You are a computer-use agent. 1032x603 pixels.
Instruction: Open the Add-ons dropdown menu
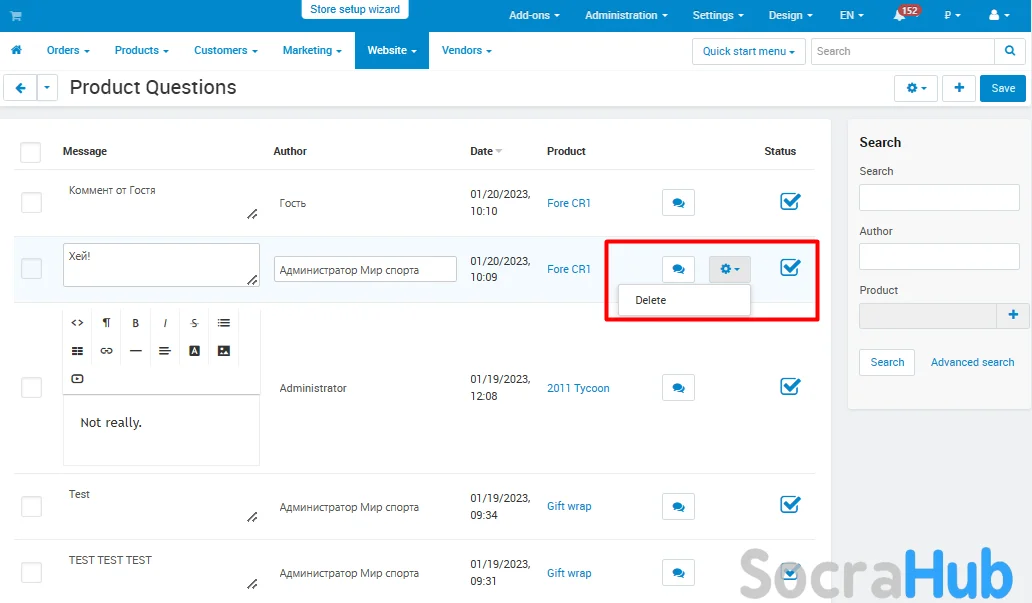[534, 15]
